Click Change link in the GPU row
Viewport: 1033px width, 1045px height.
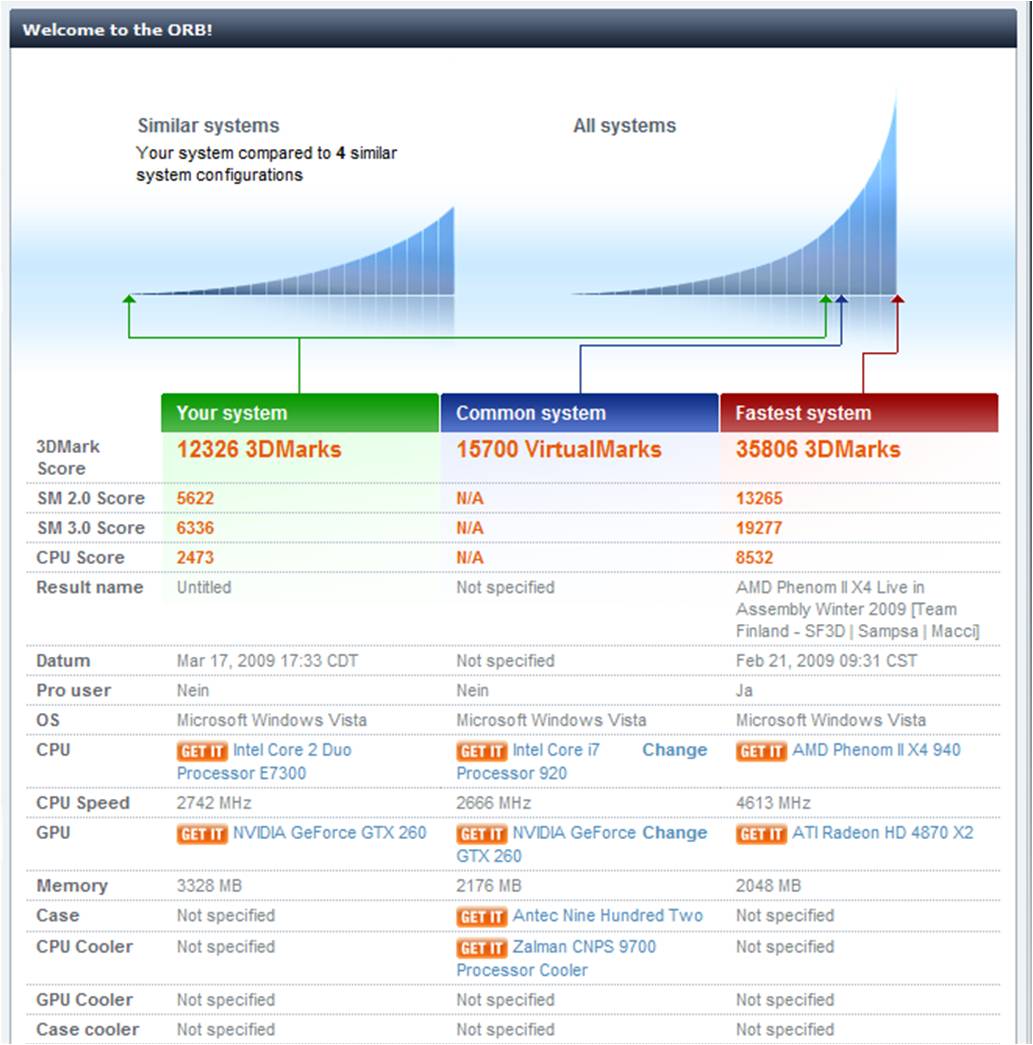coord(674,832)
